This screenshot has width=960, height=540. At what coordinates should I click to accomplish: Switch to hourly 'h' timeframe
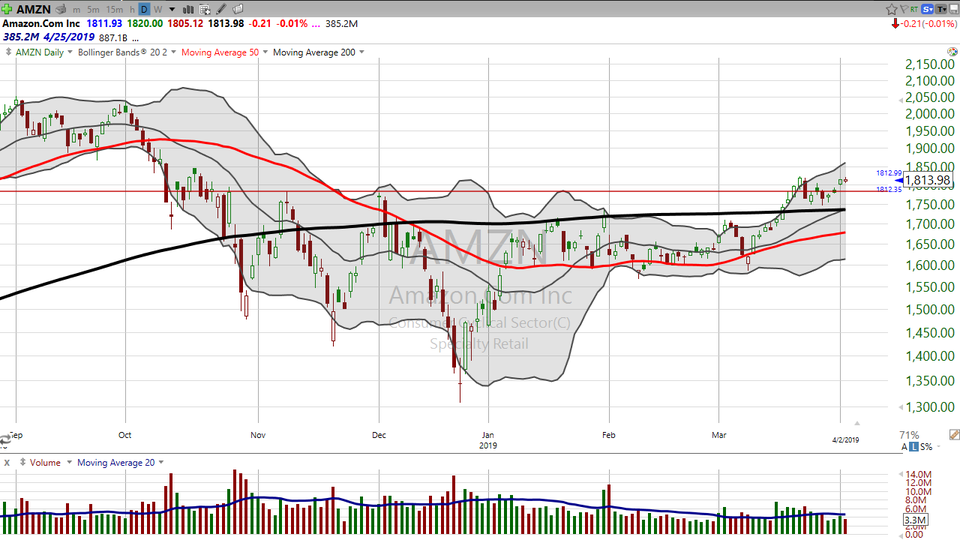pos(132,9)
